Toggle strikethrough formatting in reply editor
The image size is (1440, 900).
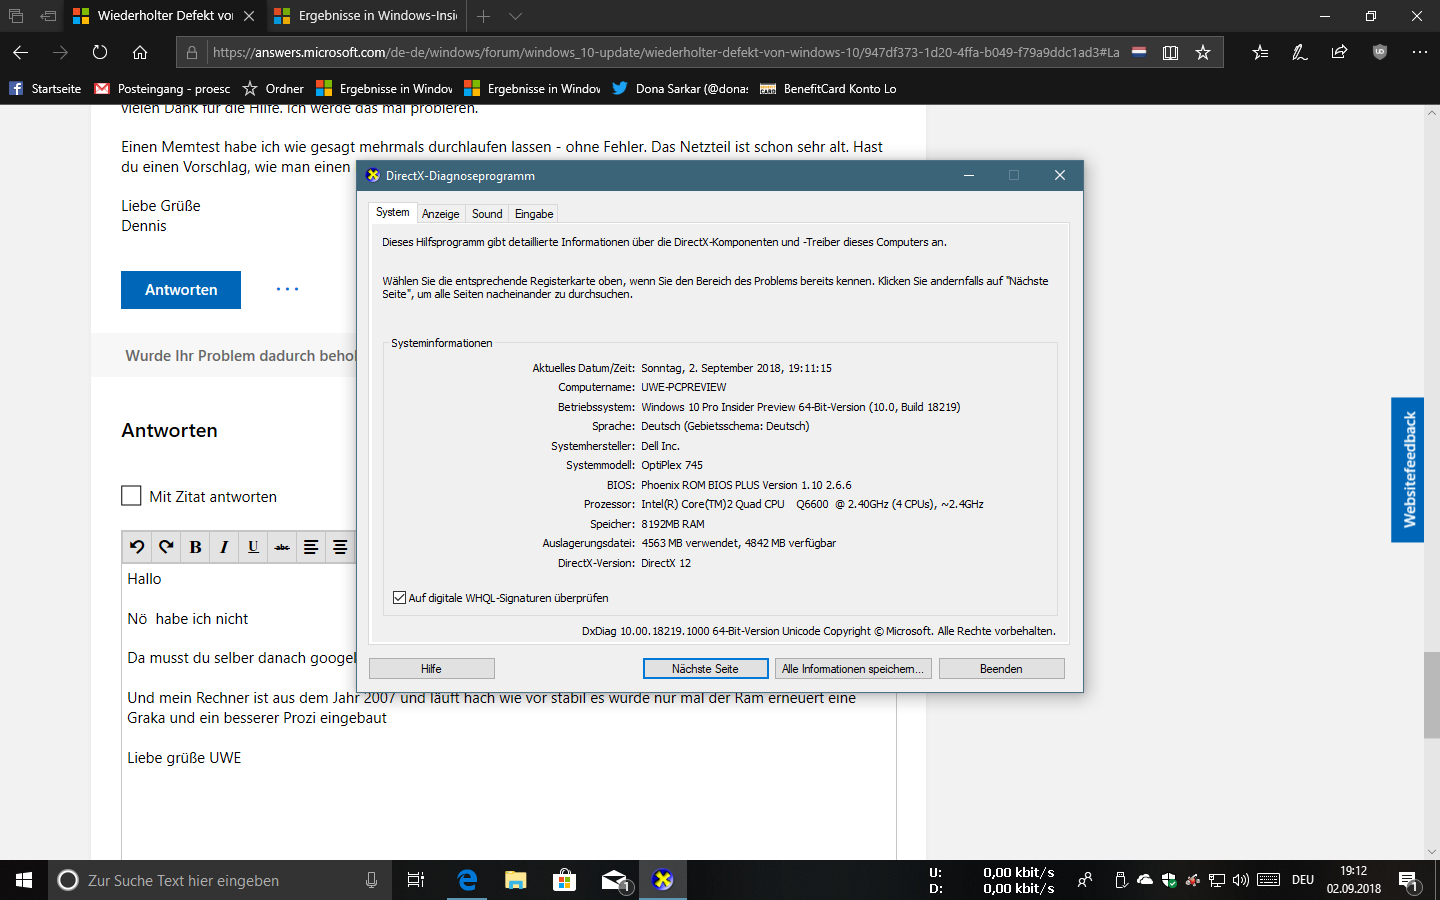pyautogui.click(x=282, y=547)
